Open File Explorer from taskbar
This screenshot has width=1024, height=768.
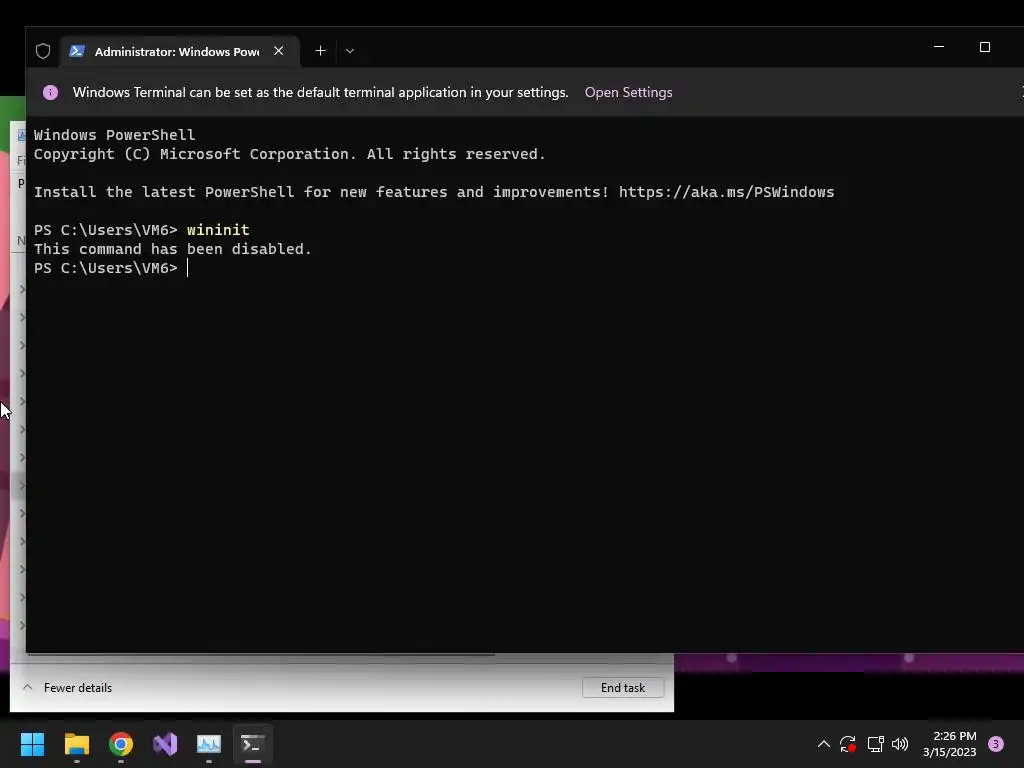[76, 744]
